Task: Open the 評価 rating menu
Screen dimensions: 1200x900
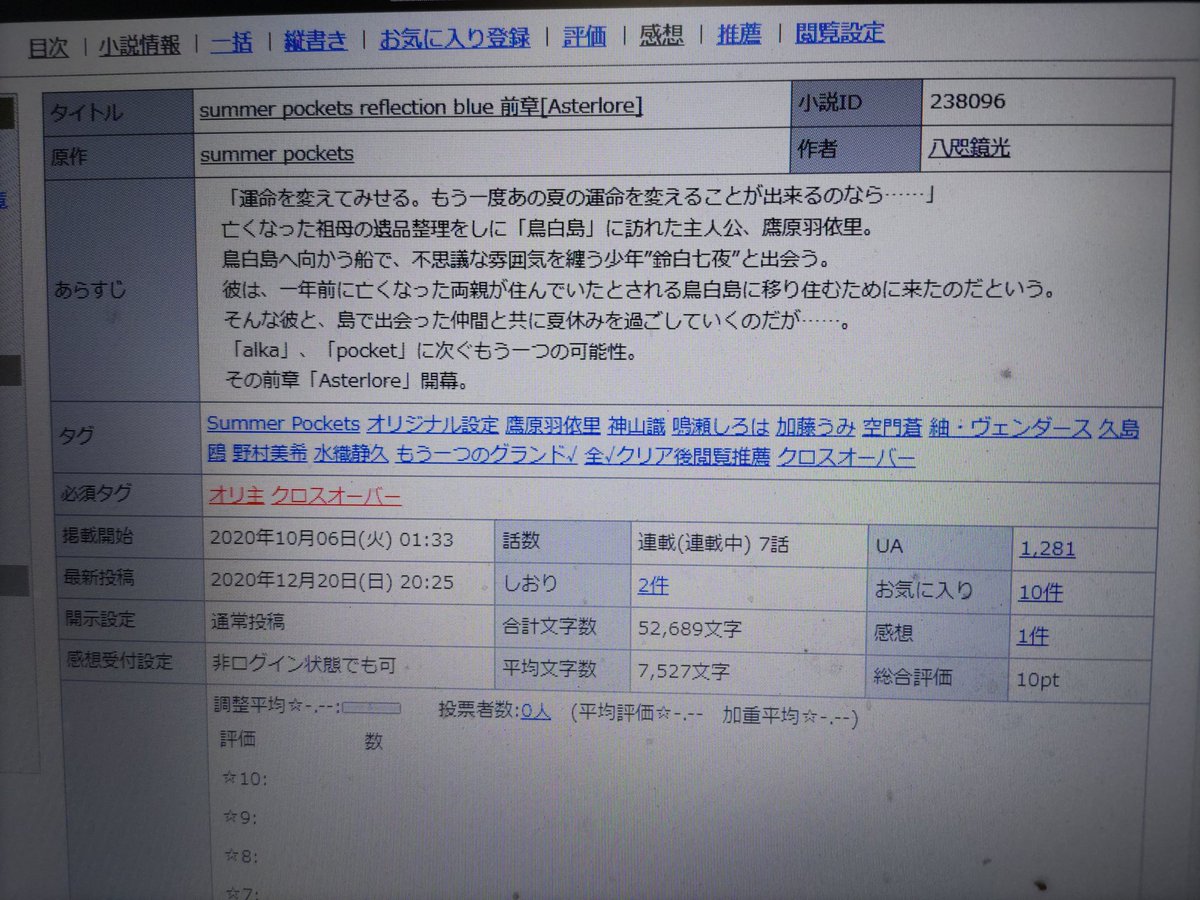Action: [585, 33]
